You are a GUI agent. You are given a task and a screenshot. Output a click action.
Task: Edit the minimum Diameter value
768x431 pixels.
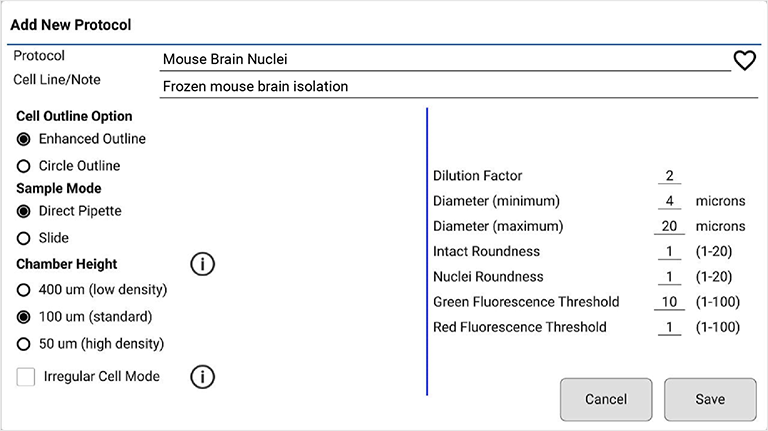click(x=669, y=201)
